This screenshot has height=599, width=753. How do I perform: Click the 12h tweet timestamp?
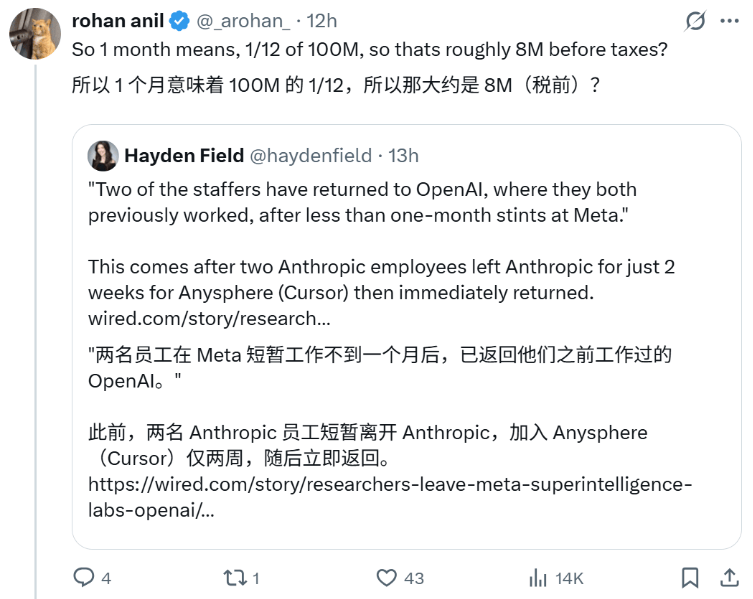coord(321,20)
